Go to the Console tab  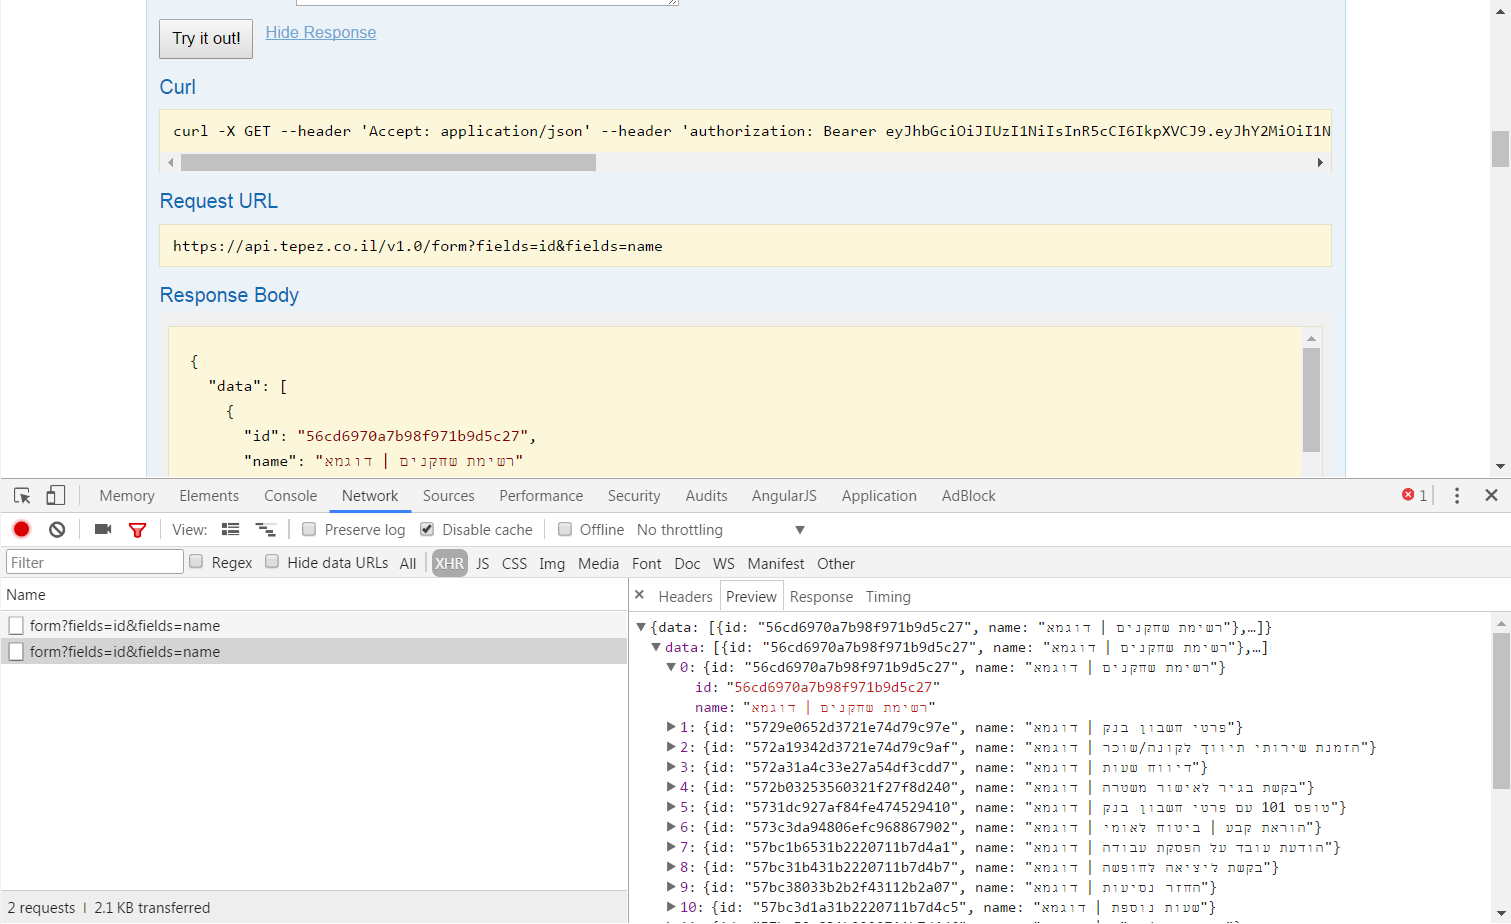290,496
